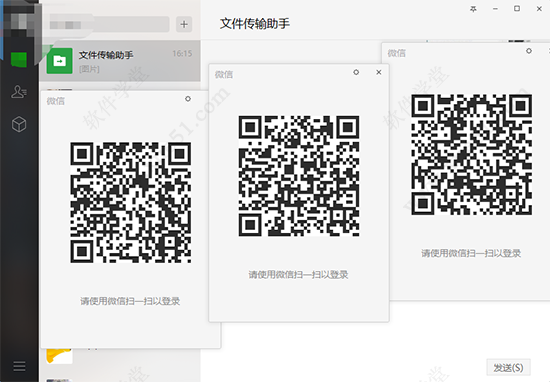The height and width of the screenshot is (382, 550).
Task: Click 微信 title of right login window
Action: click(x=396, y=53)
